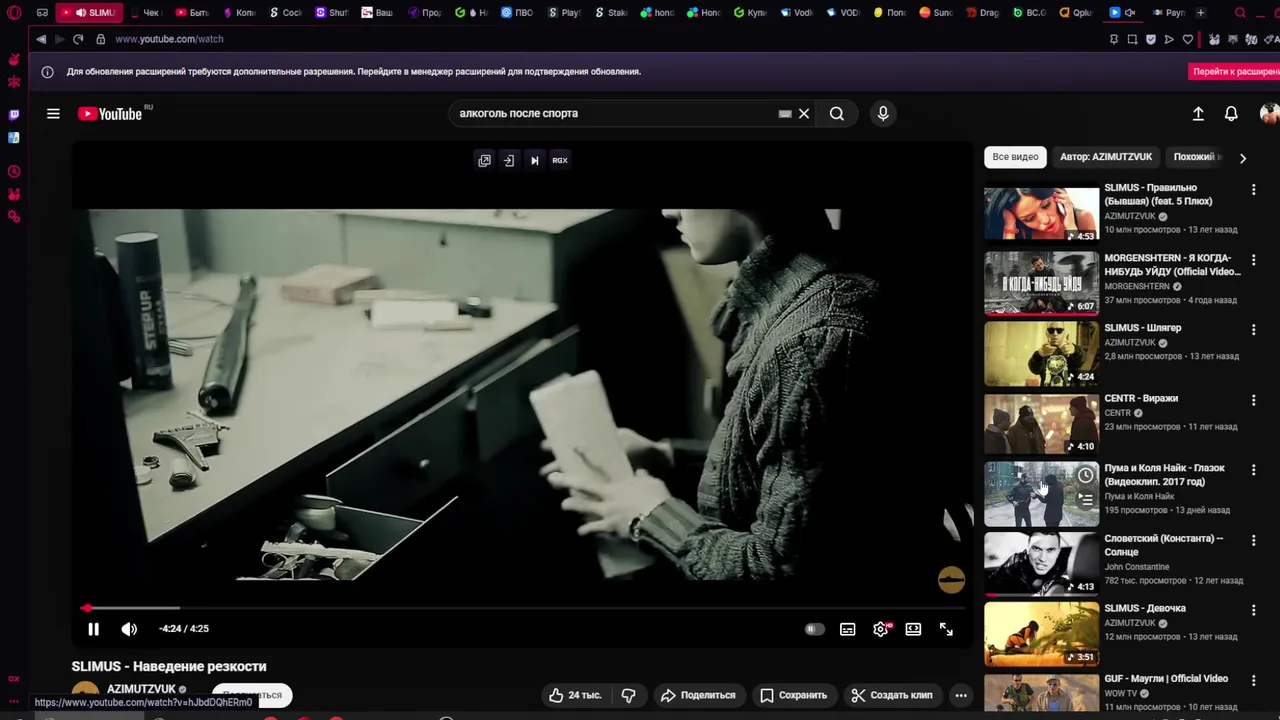
Task: Click 'CENTR - Виражи' video title
Action: point(1141,398)
